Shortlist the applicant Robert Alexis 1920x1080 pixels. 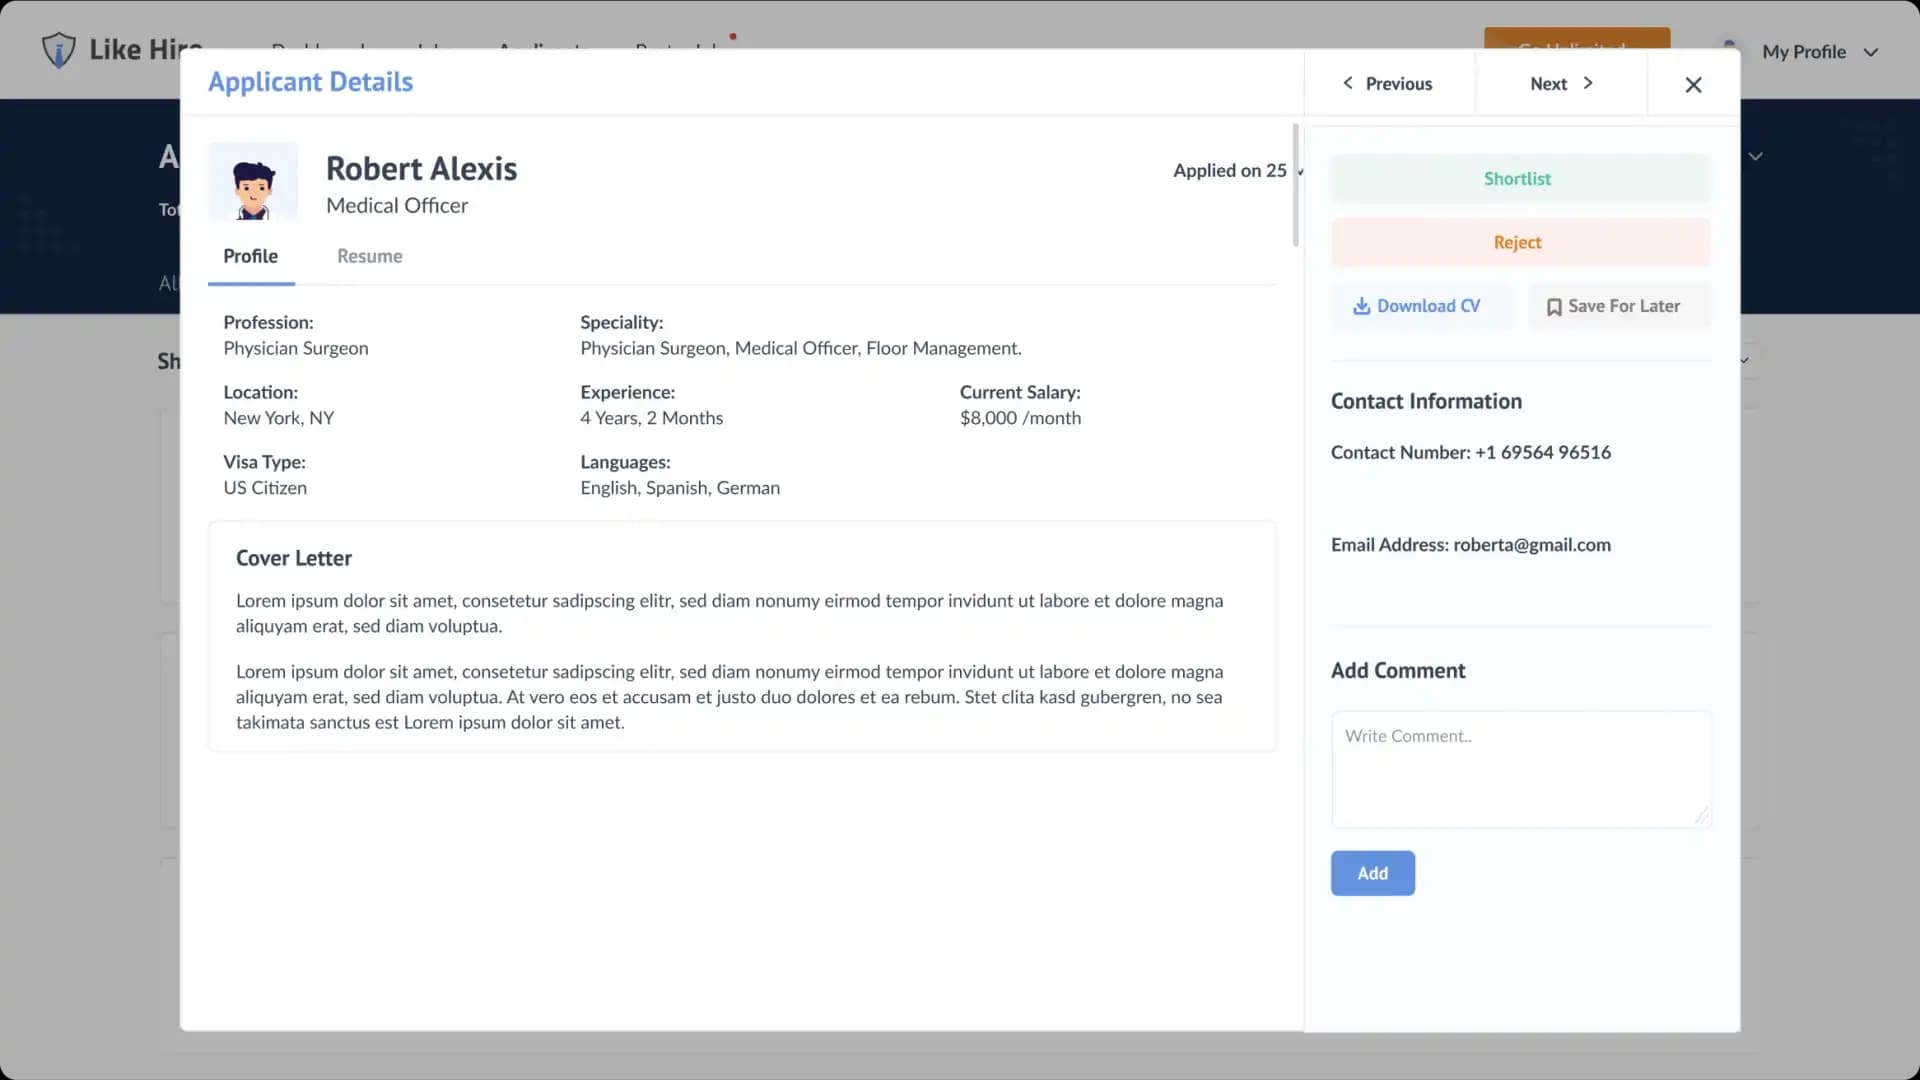coord(1518,178)
